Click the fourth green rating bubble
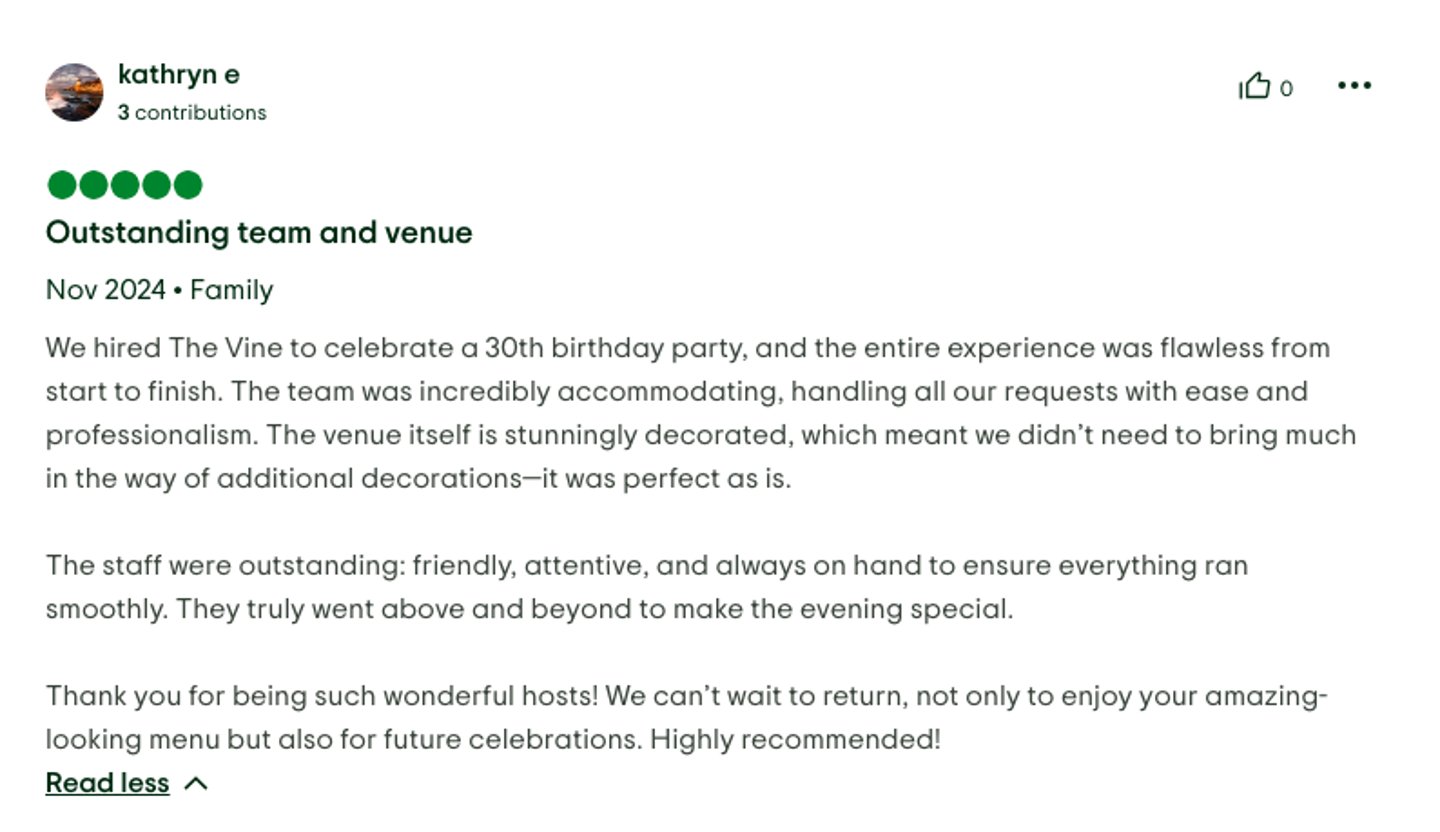Viewport: 1440px width, 832px height. pos(156,185)
